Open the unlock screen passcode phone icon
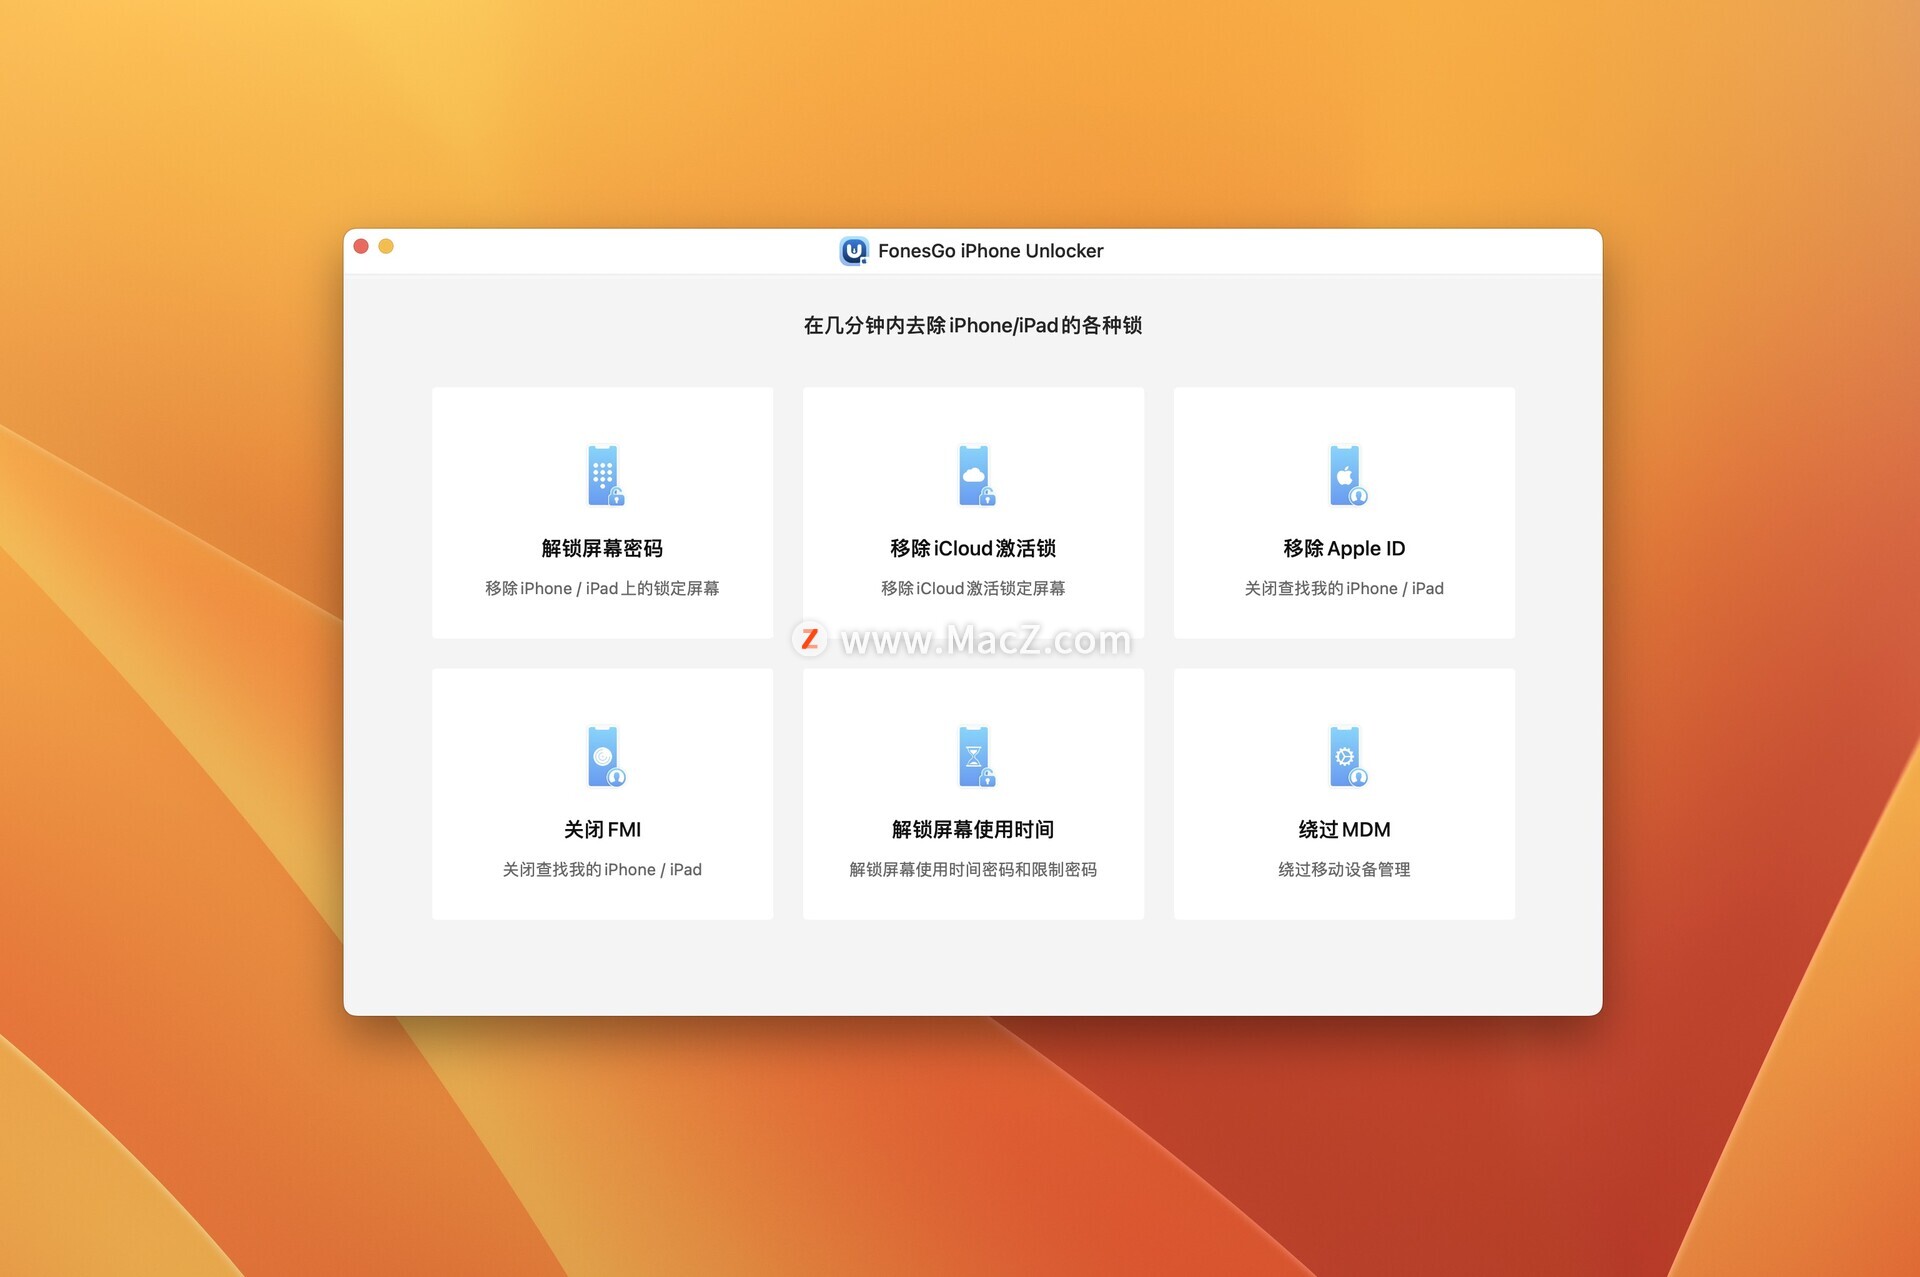Viewport: 1920px width, 1277px height. [x=604, y=475]
